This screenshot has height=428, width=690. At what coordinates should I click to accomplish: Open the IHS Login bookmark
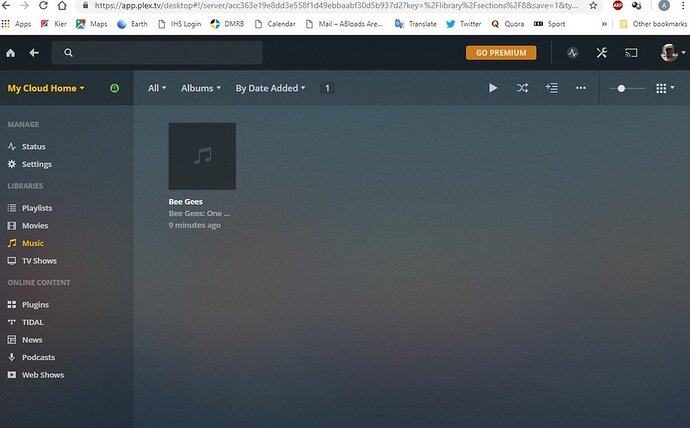tap(180, 24)
